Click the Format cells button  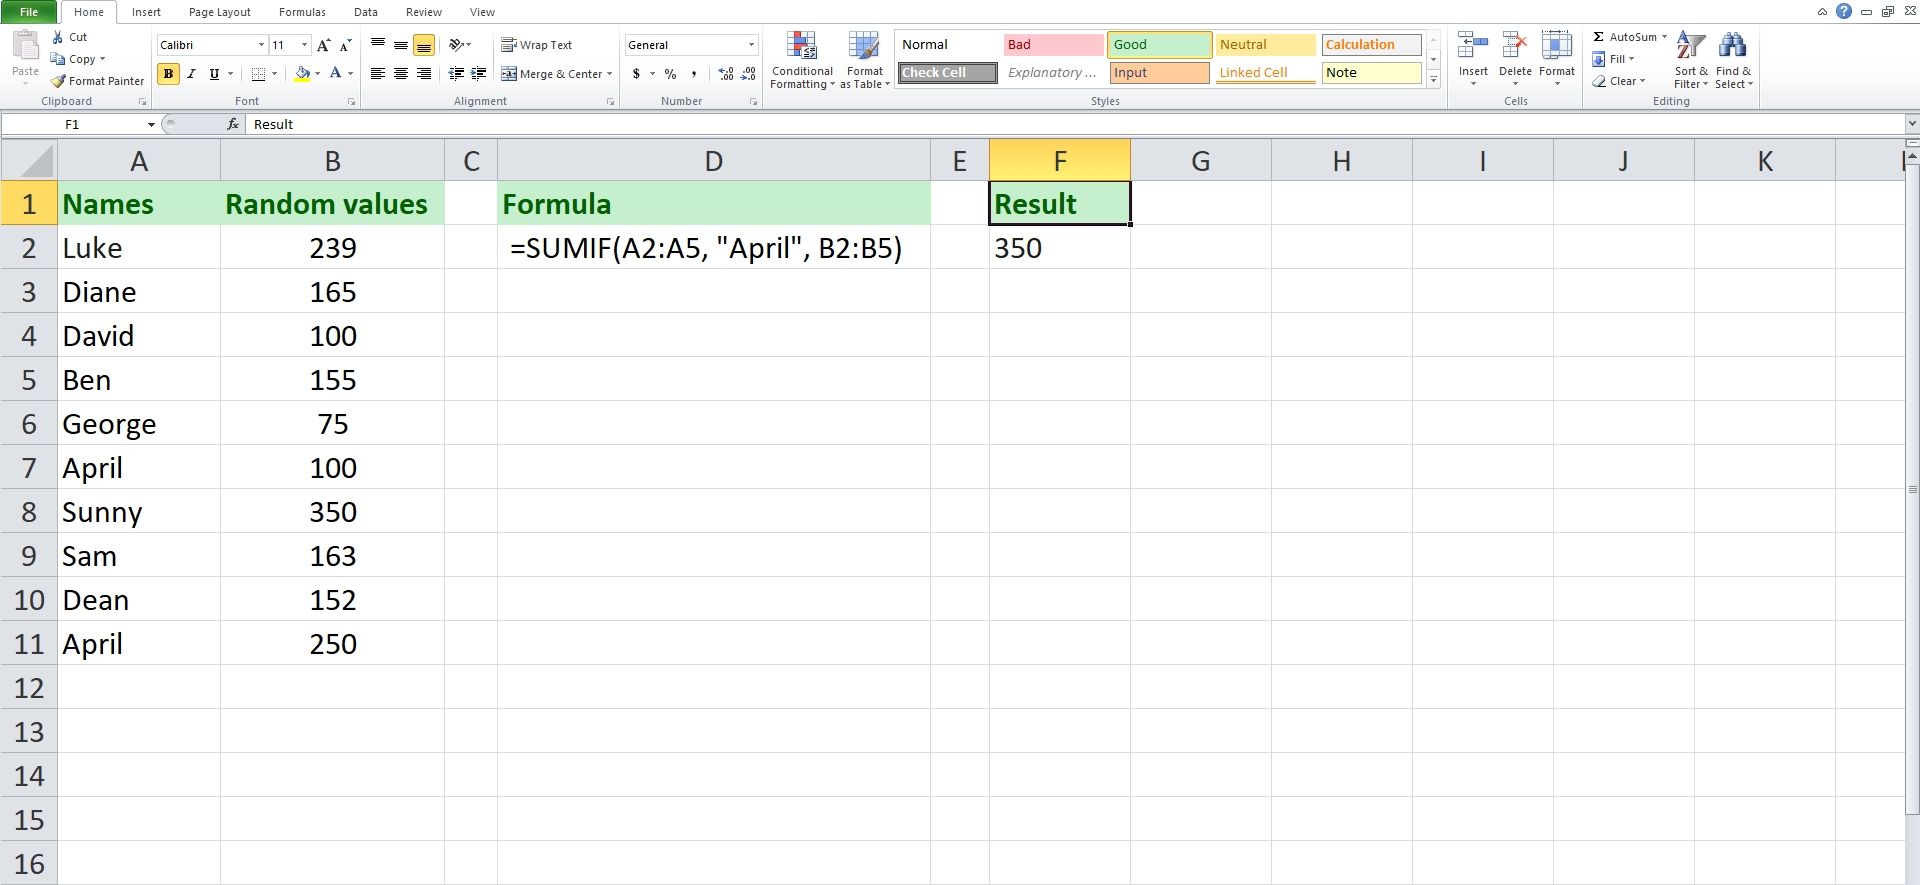(1557, 60)
